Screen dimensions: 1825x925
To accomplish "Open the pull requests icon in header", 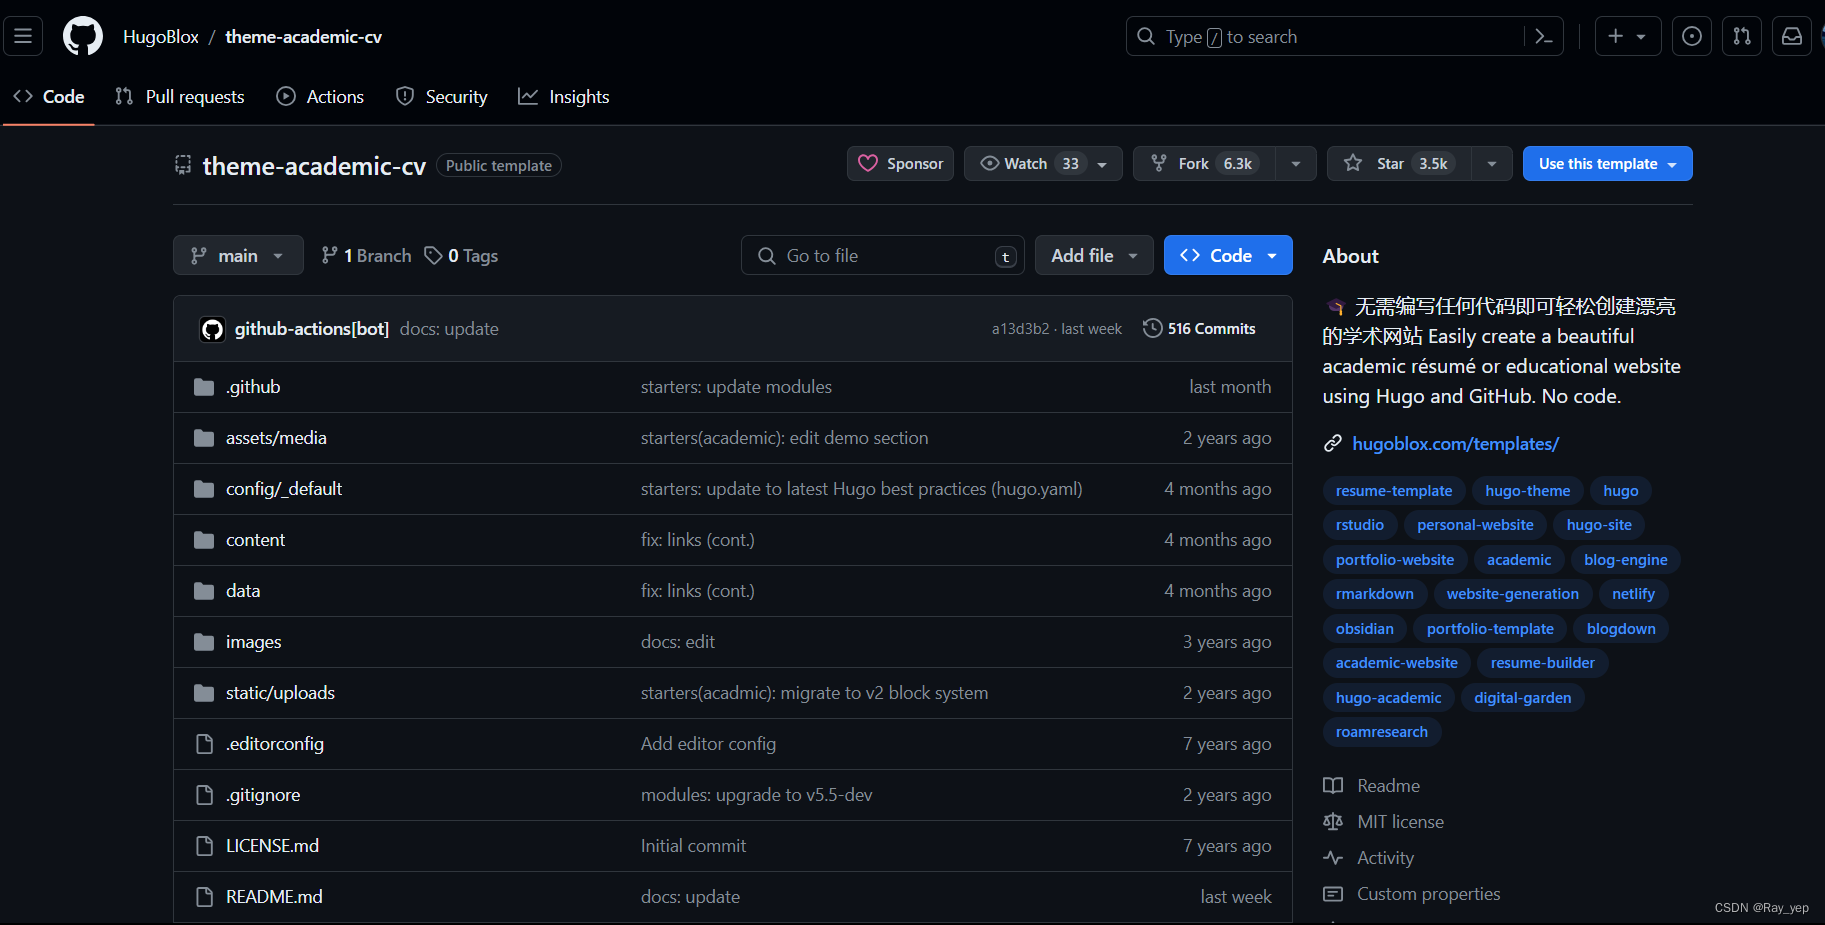I will 1742,36.
